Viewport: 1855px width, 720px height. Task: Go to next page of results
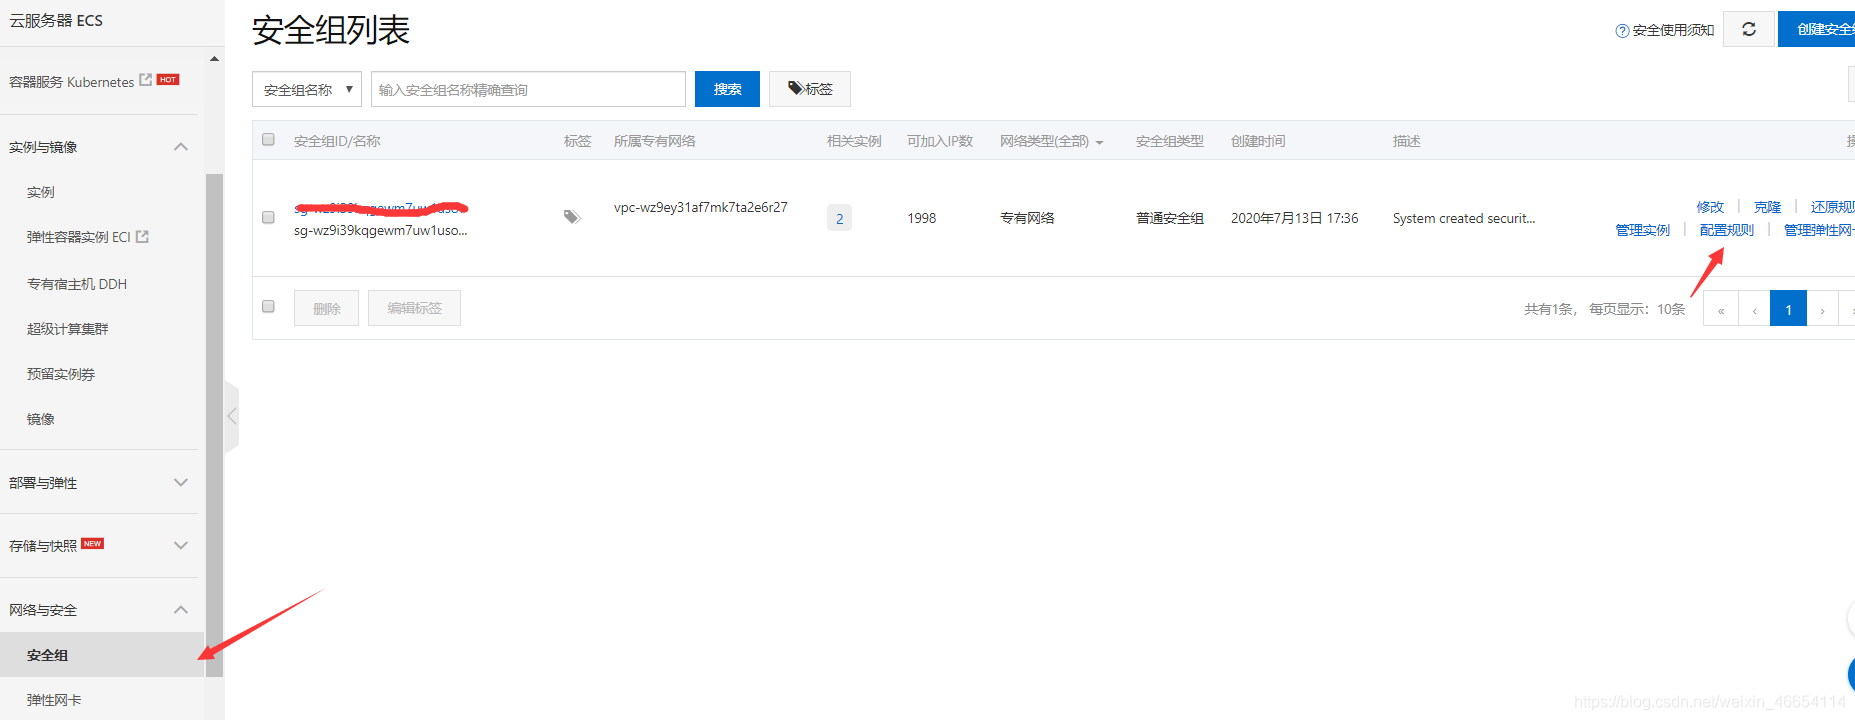[1823, 309]
